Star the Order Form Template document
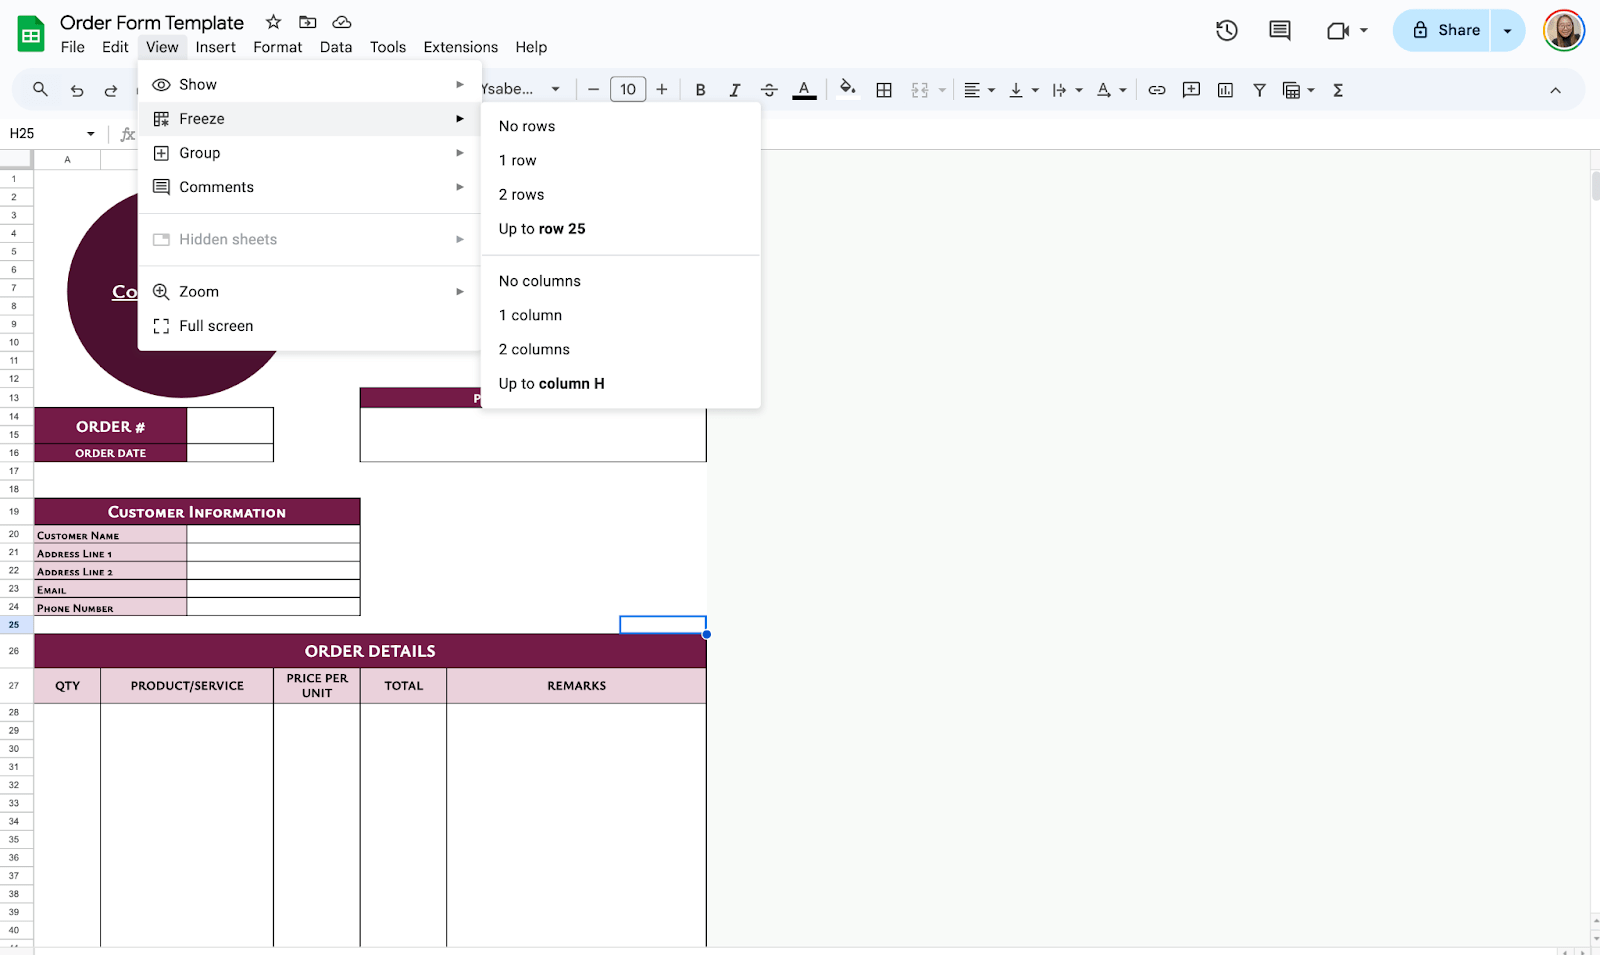1600x955 pixels. coord(273,22)
